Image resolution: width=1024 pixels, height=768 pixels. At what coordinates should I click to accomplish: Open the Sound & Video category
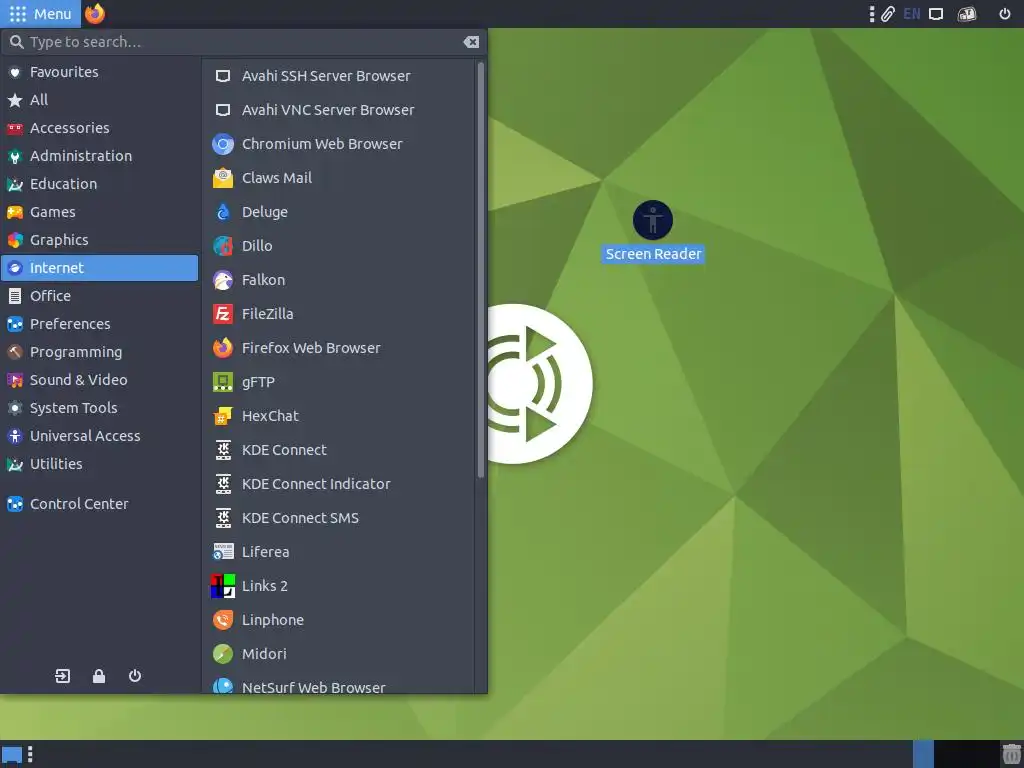tap(99, 379)
